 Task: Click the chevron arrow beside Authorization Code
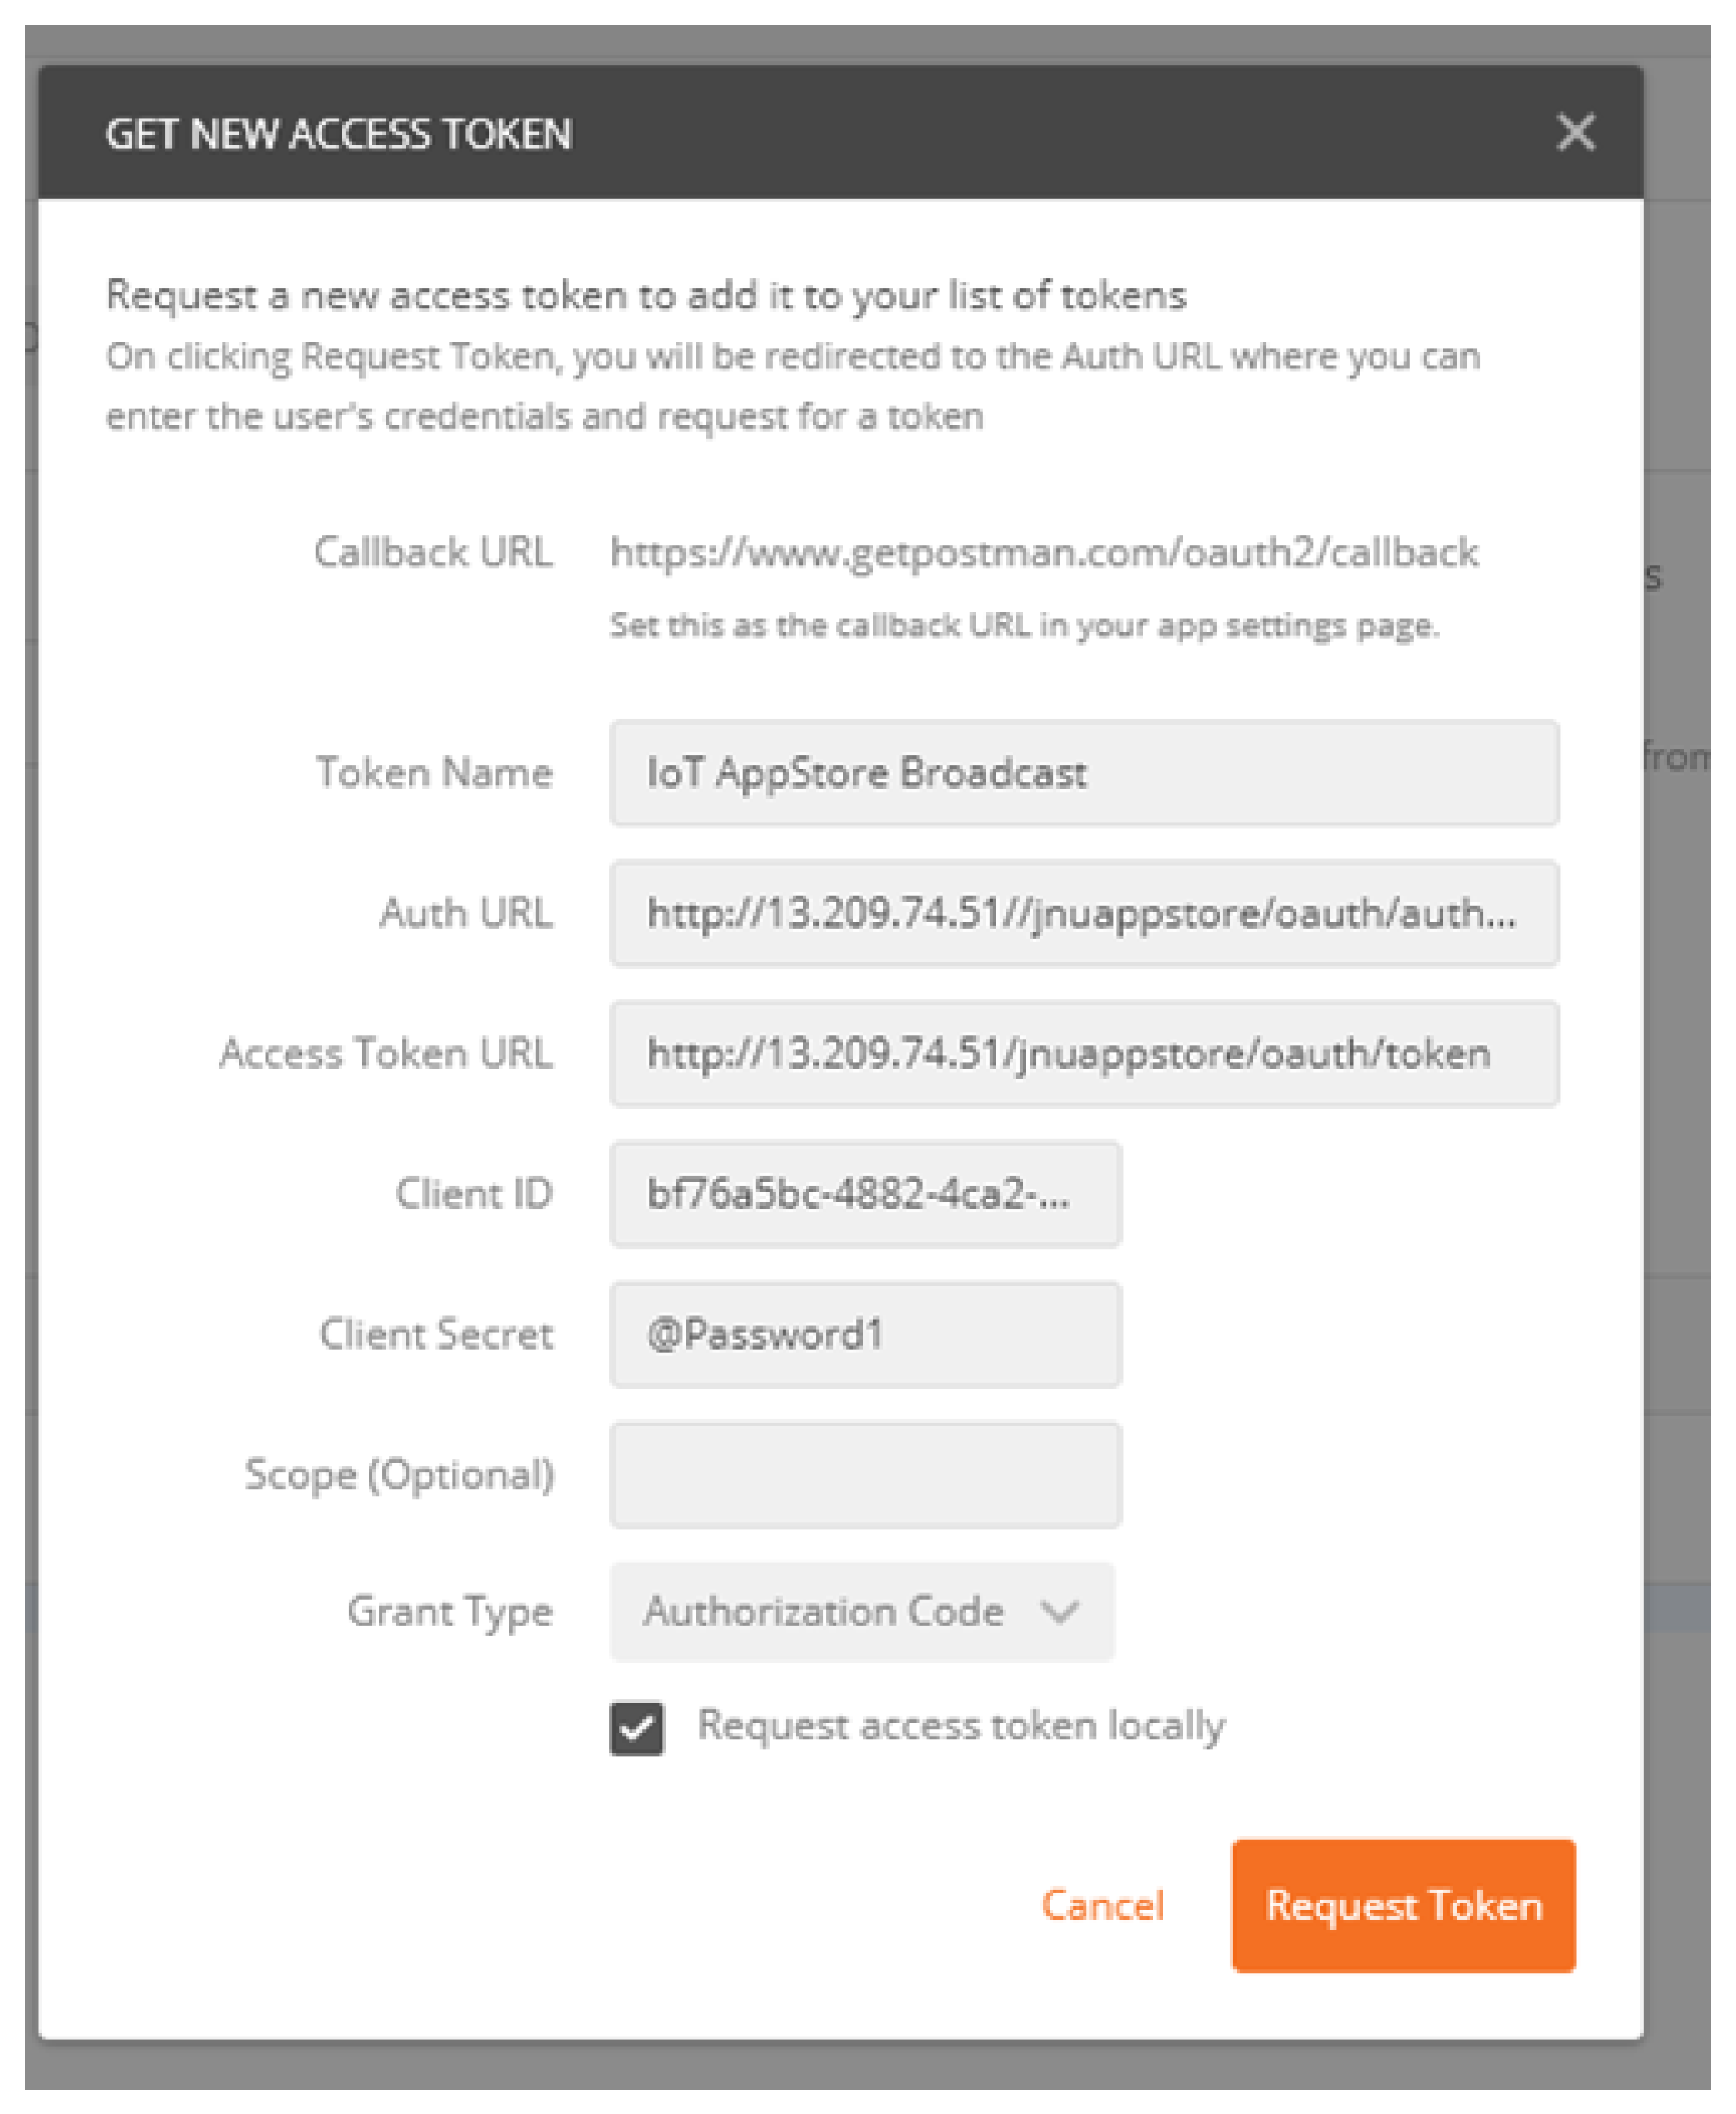click(1058, 1611)
